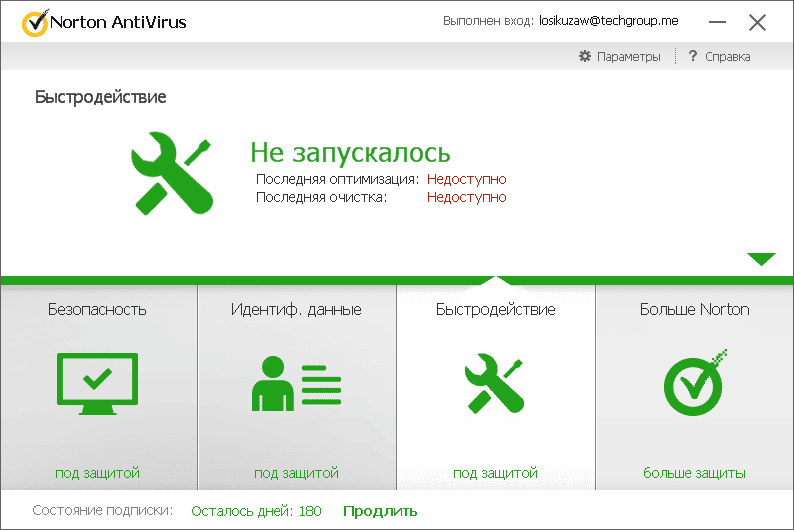Viewport: 794px width, 530px height.
Task: Open the Справка help link
Action: (x=728, y=57)
